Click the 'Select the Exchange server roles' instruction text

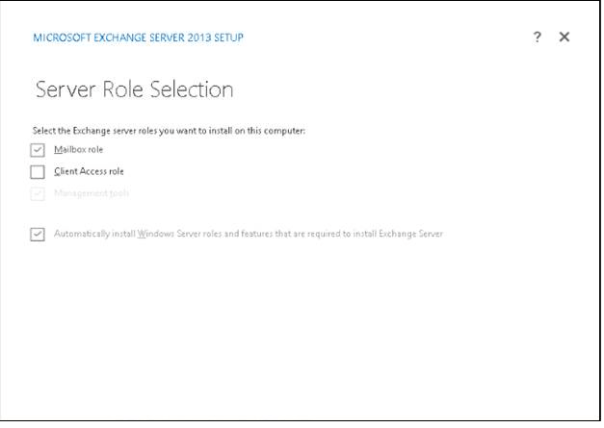(169, 132)
